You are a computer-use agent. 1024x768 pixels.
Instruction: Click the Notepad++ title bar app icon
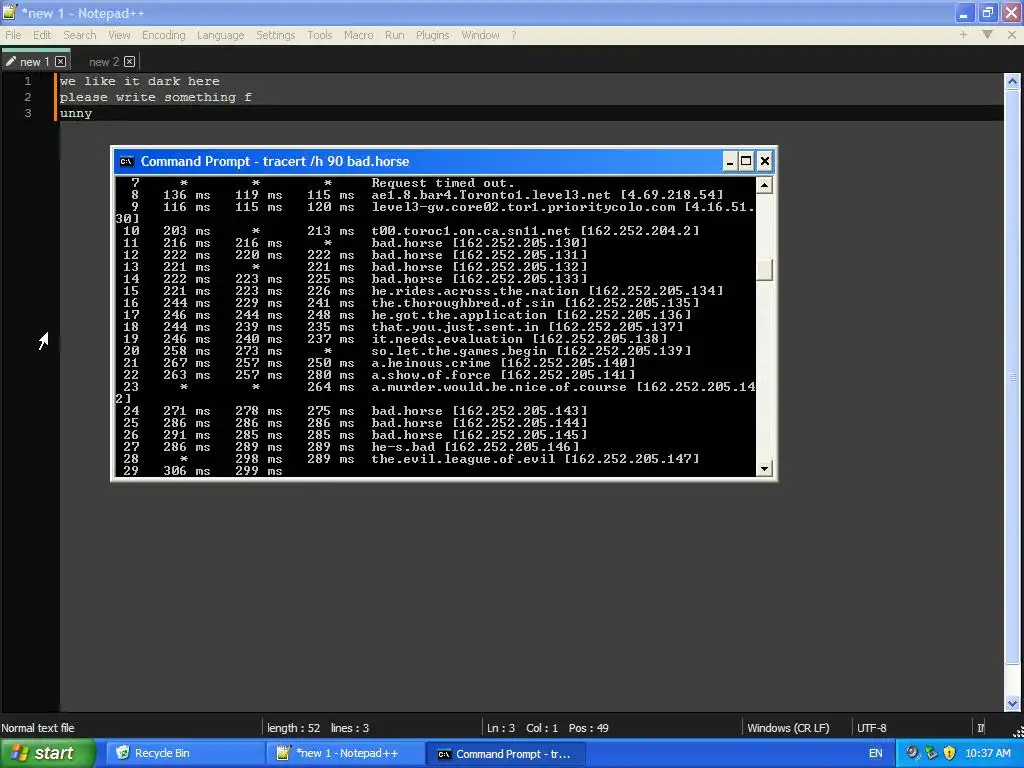(x=9, y=12)
